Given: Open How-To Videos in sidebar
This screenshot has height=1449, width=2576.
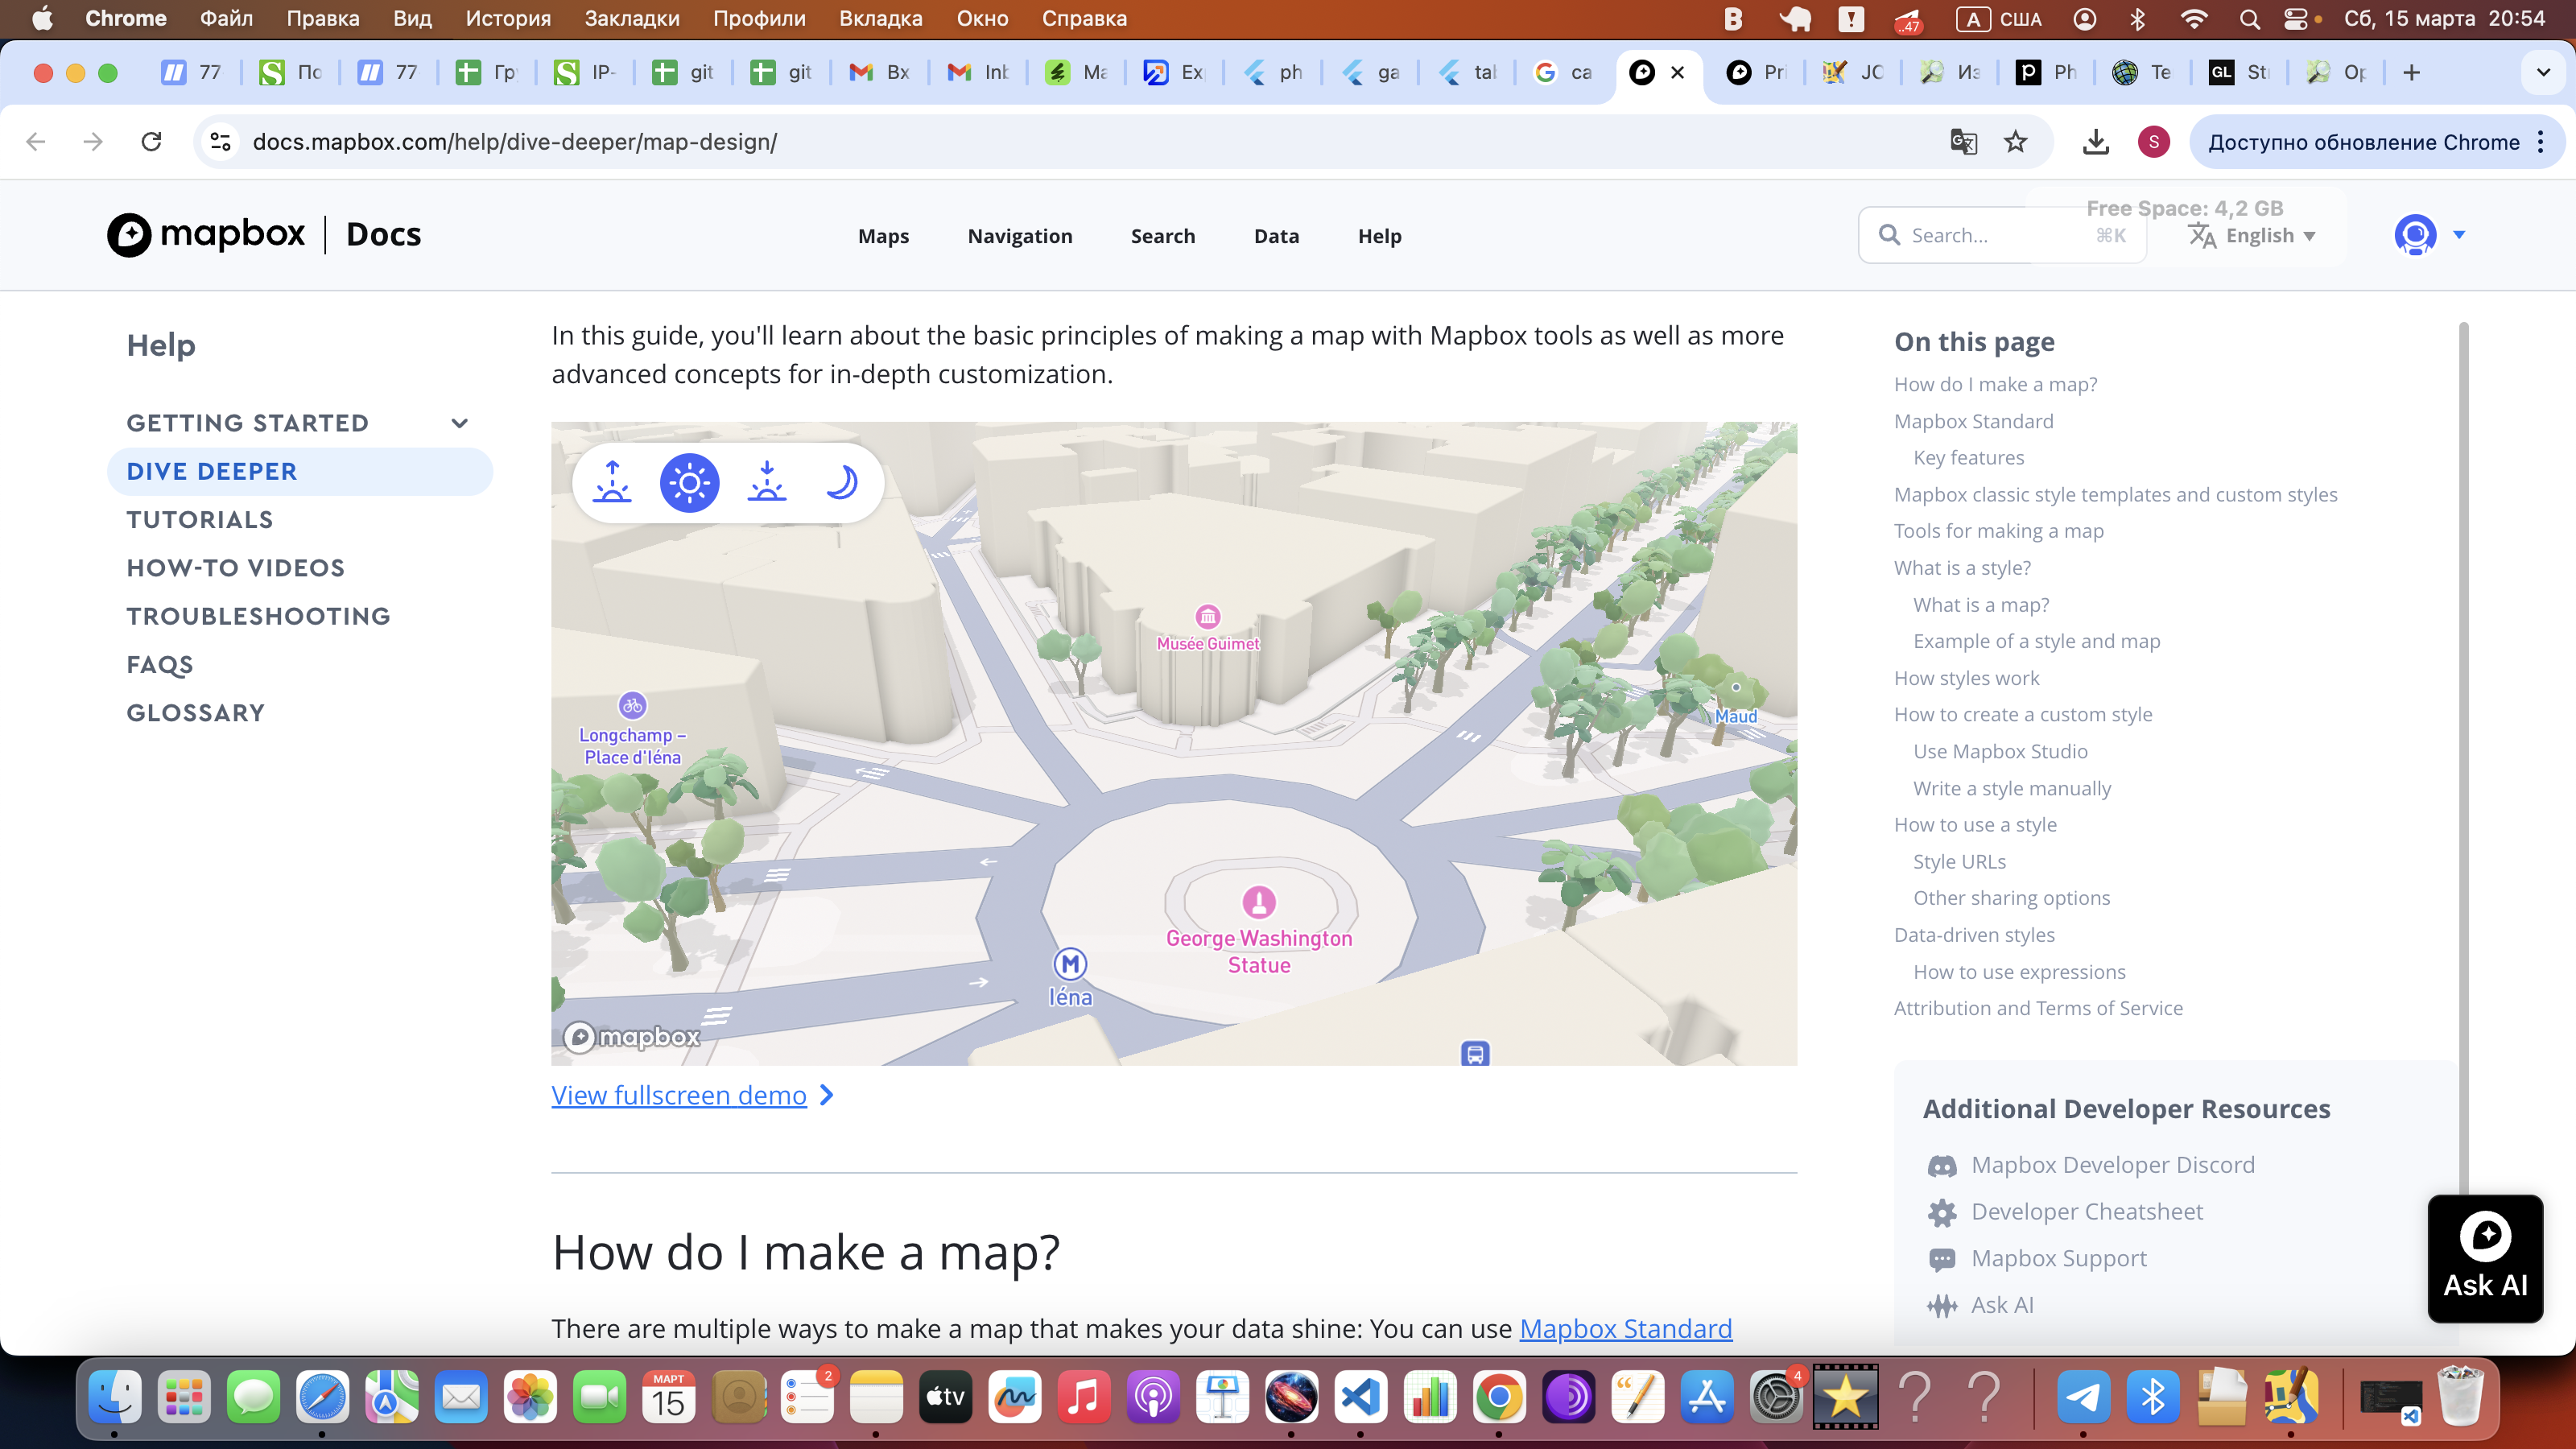Looking at the screenshot, I should (235, 568).
